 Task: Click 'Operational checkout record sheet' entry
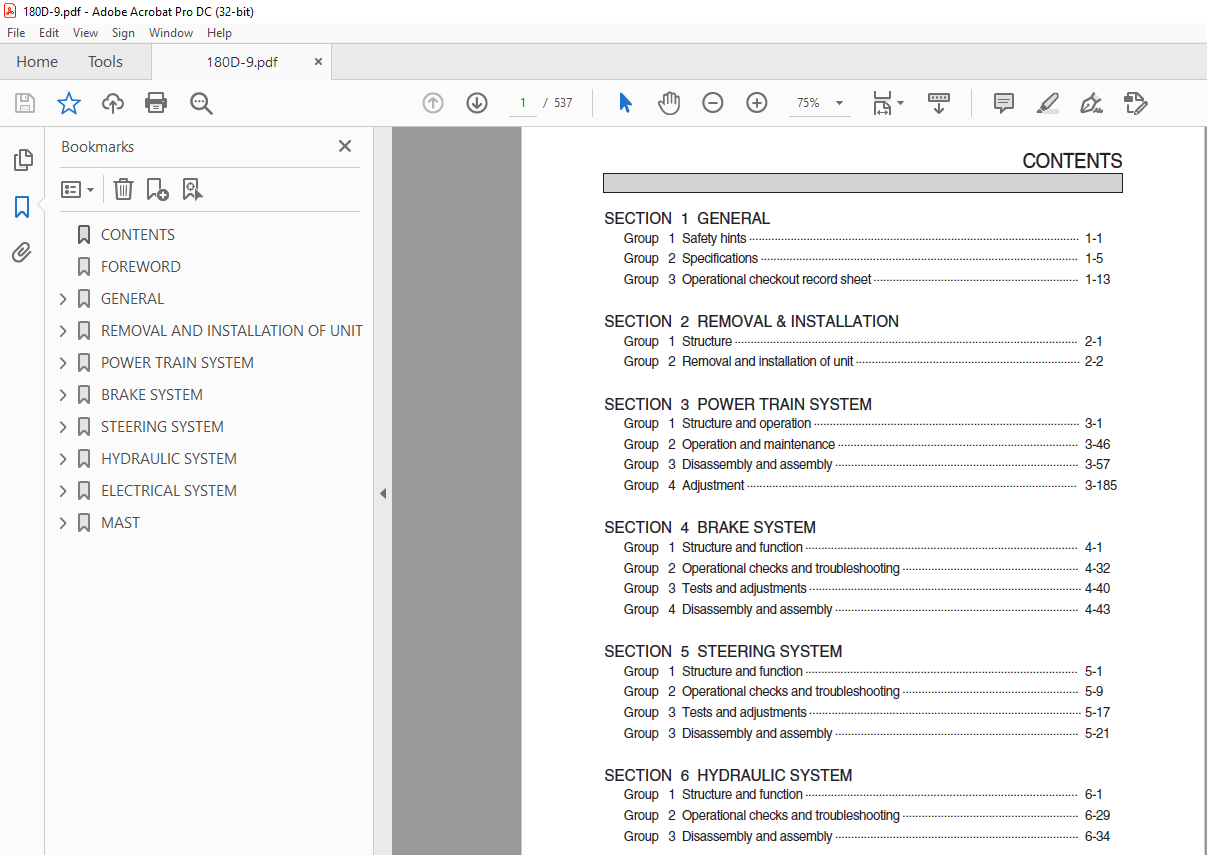click(777, 280)
